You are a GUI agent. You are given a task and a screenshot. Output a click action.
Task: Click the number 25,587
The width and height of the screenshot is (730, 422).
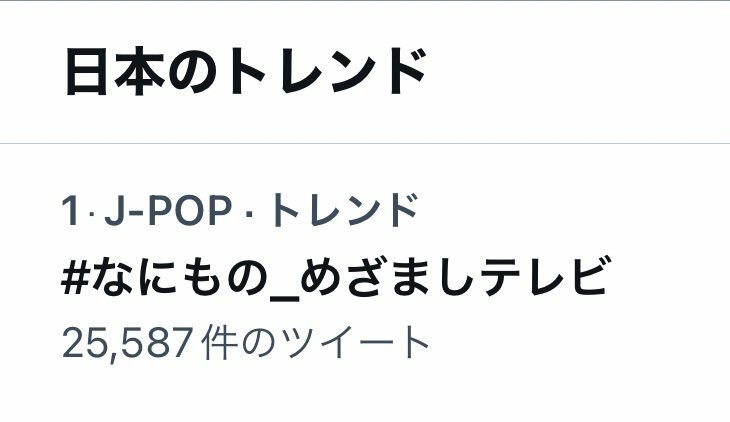pyautogui.click(x=128, y=344)
